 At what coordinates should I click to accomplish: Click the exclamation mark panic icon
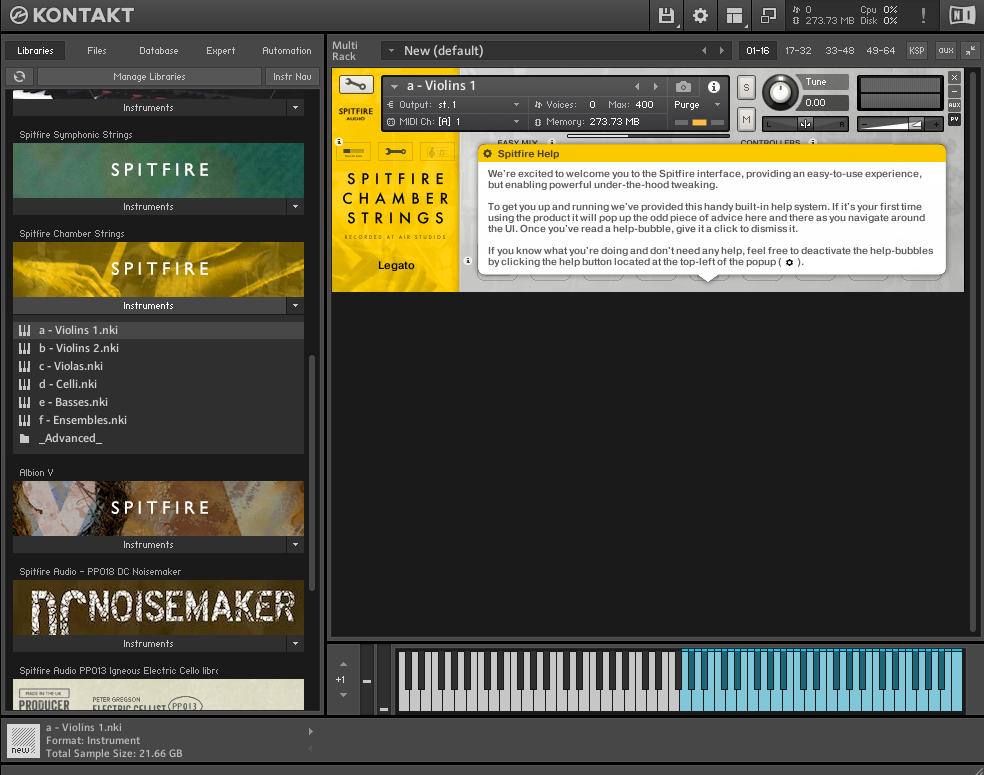(923, 15)
